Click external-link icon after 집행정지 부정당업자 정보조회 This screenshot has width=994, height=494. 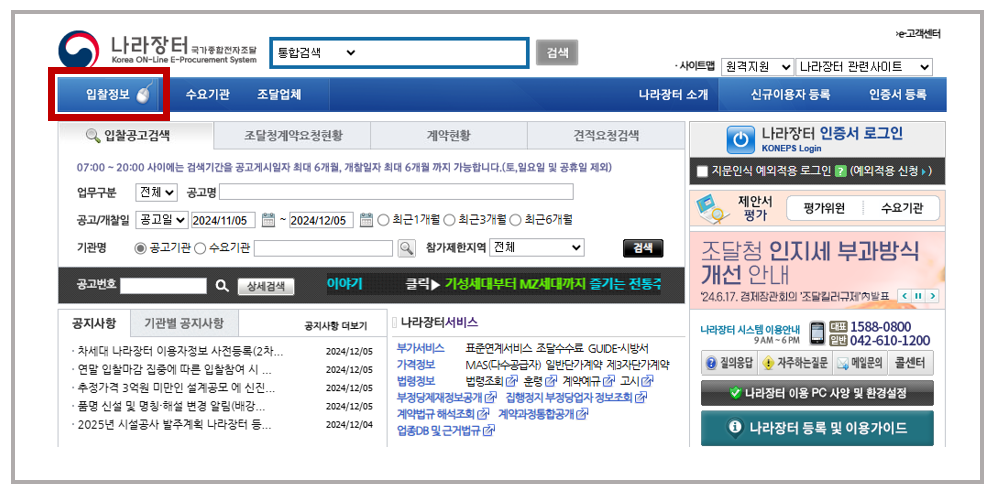[640, 398]
